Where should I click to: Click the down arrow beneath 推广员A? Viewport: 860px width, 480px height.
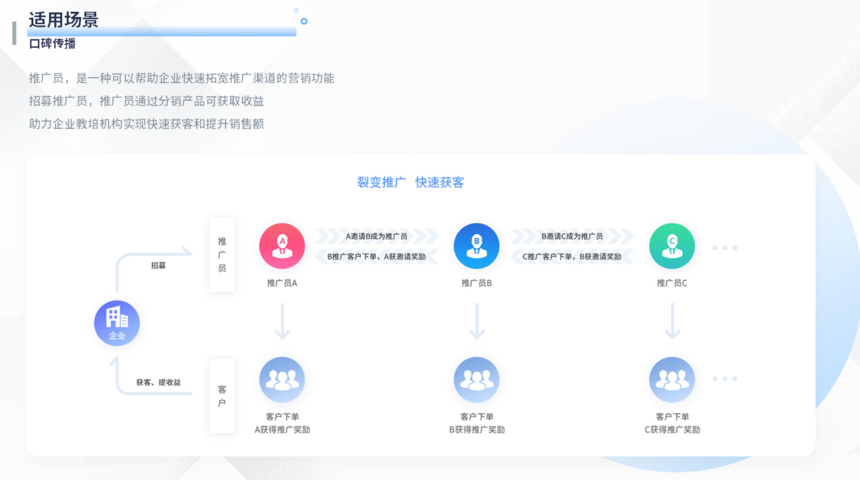(x=282, y=322)
